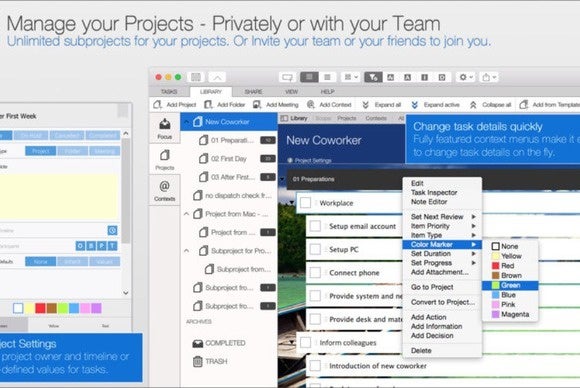
Task: Check the Workplace task checkbox
Action: click(x=305, y=203)
